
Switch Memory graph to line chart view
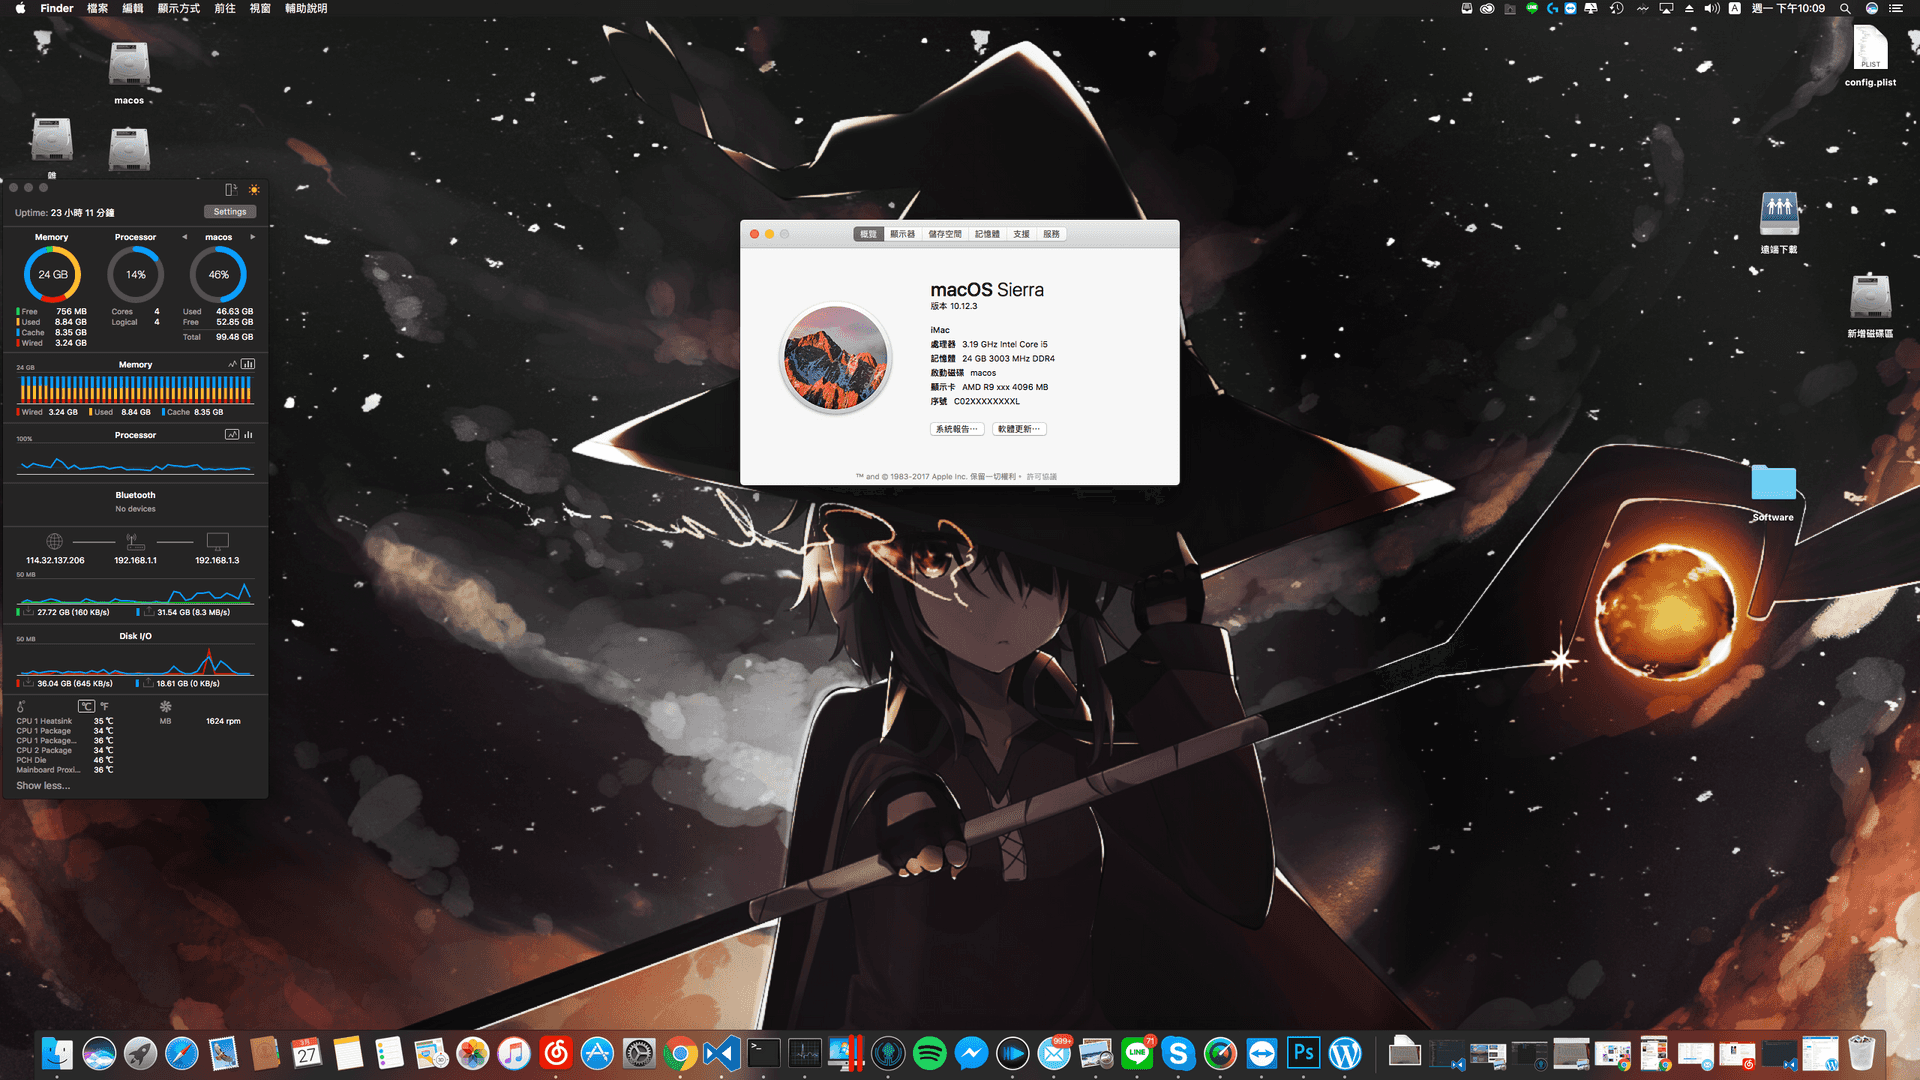pyautogui.click(x=233, y=364)
